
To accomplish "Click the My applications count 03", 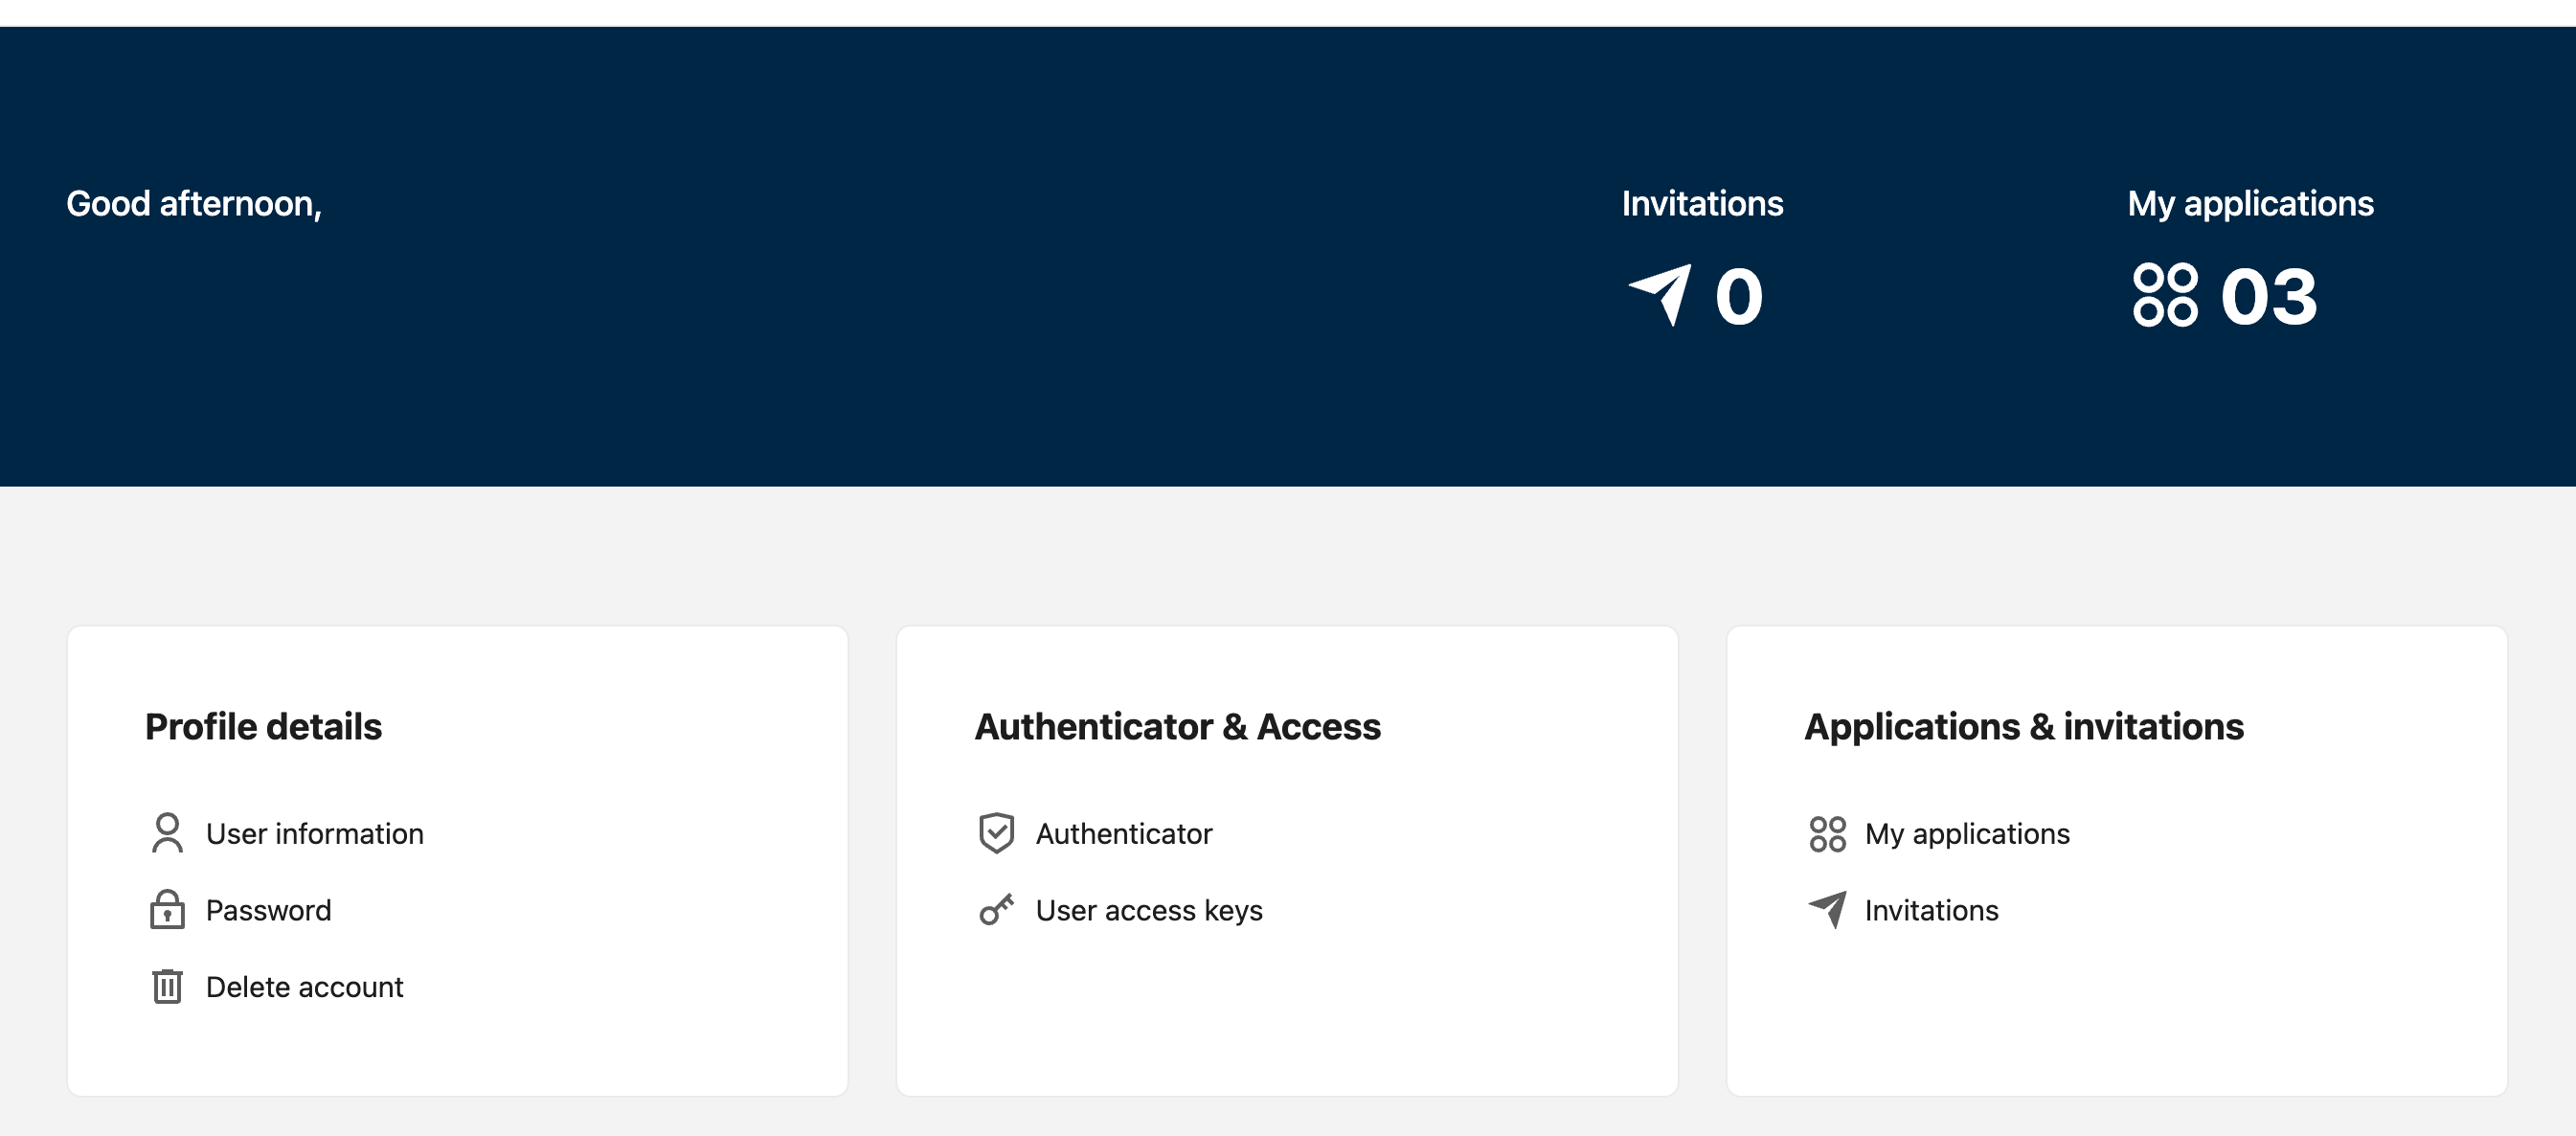I will 2268,297.
